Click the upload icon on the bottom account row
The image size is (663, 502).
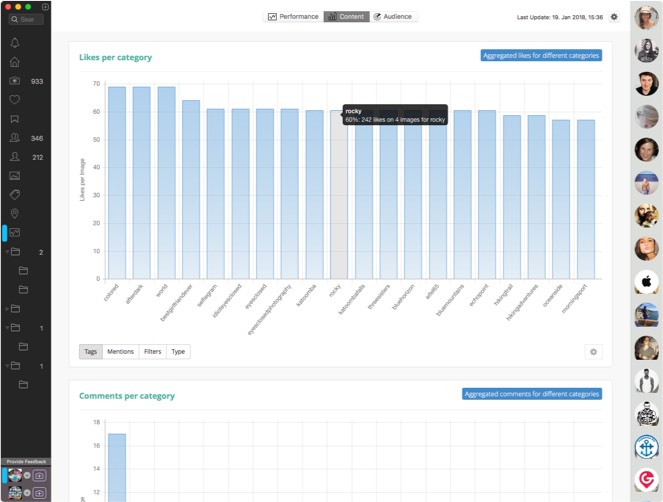coord(39,493)
